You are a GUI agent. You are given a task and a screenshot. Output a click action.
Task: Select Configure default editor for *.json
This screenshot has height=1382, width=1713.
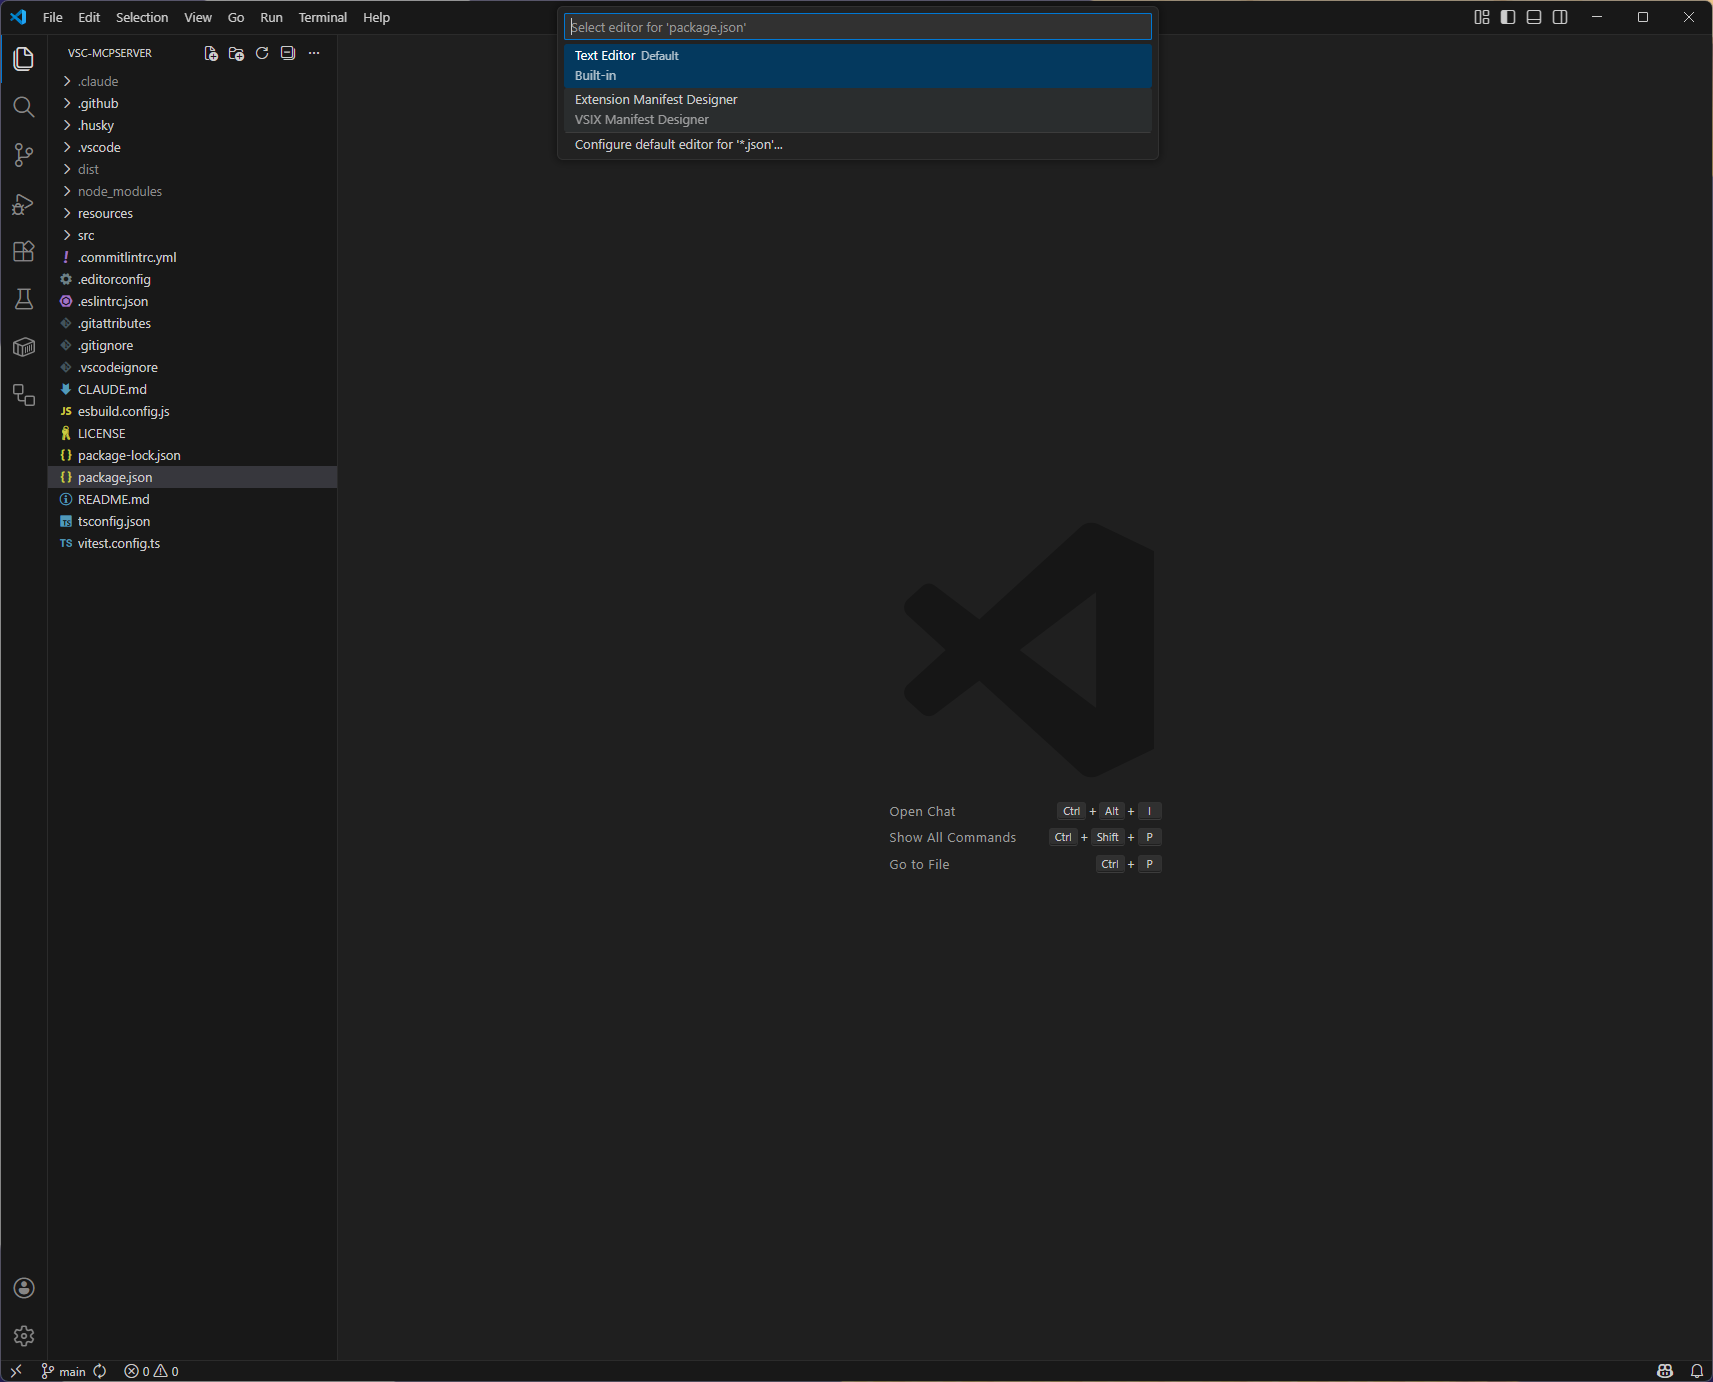(857, 145)
